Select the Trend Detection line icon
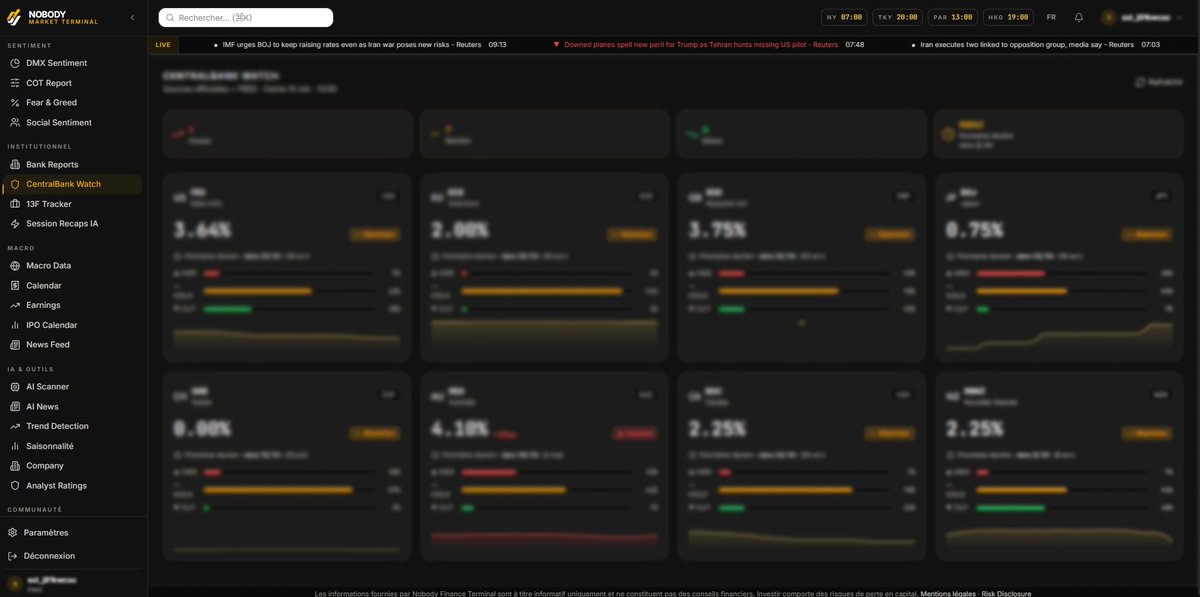Image resolution: width=1200 pixels, height=597 pixels. pyautogui.click(x=15, y=426)
